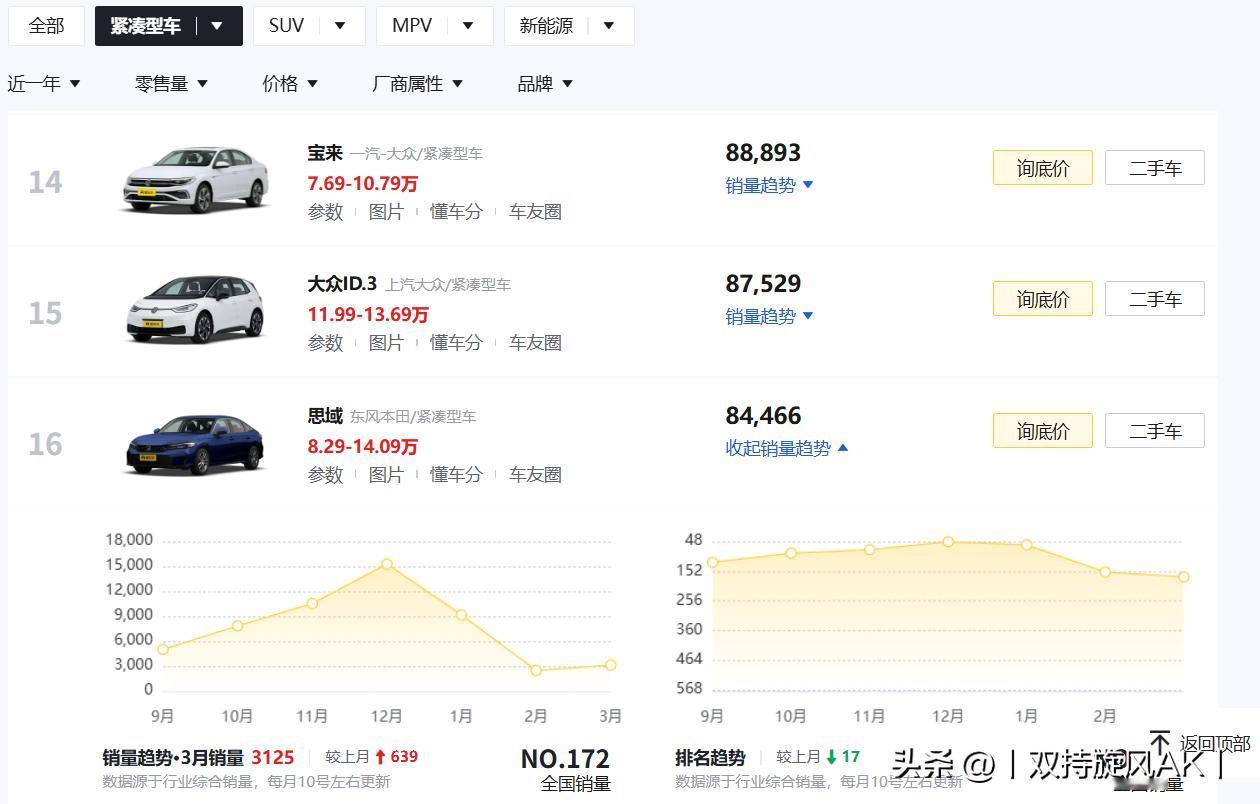Open the 厂商属性 filter dropdown

(x=417, y=84)
